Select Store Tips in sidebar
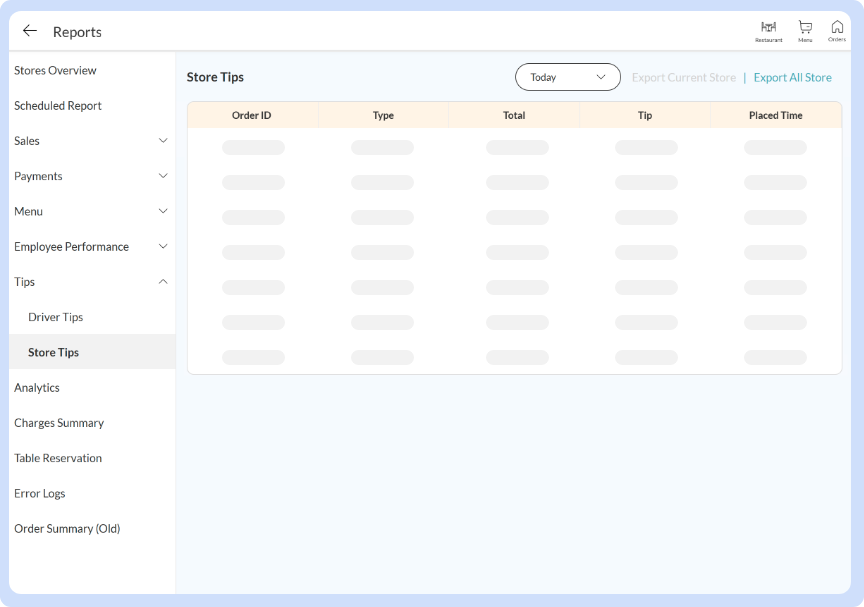Image resolution: width=864 pixels, height=607 pixels. coord(53,352)
